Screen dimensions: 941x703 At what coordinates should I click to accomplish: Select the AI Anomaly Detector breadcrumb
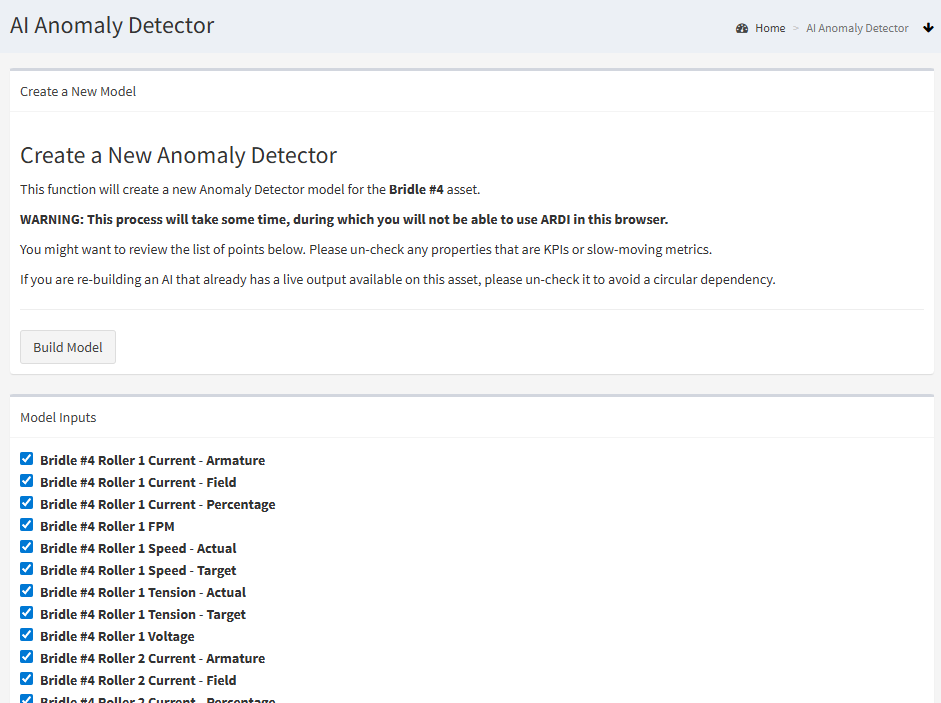point(857,28)
